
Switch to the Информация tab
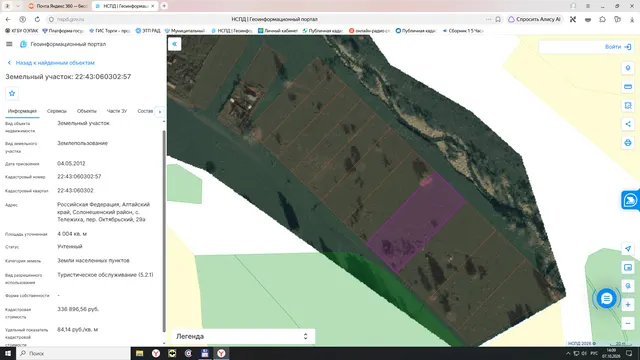pyautogui.click(x=22, y=111)
